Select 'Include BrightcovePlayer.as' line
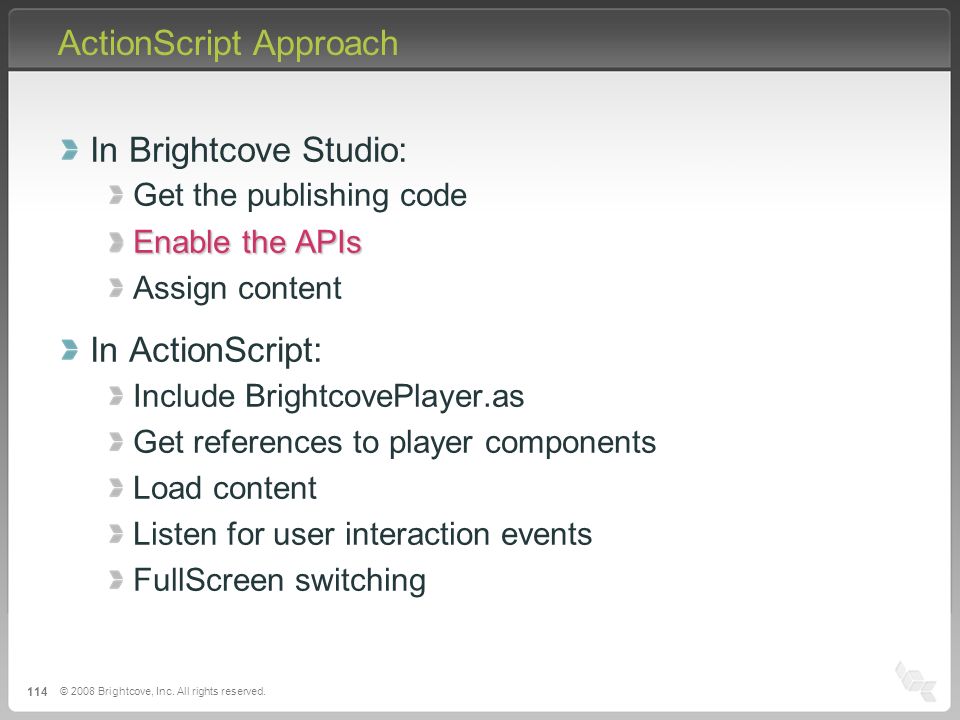The width and height of the screenshot is (960, 720). (x=329, y=396)
